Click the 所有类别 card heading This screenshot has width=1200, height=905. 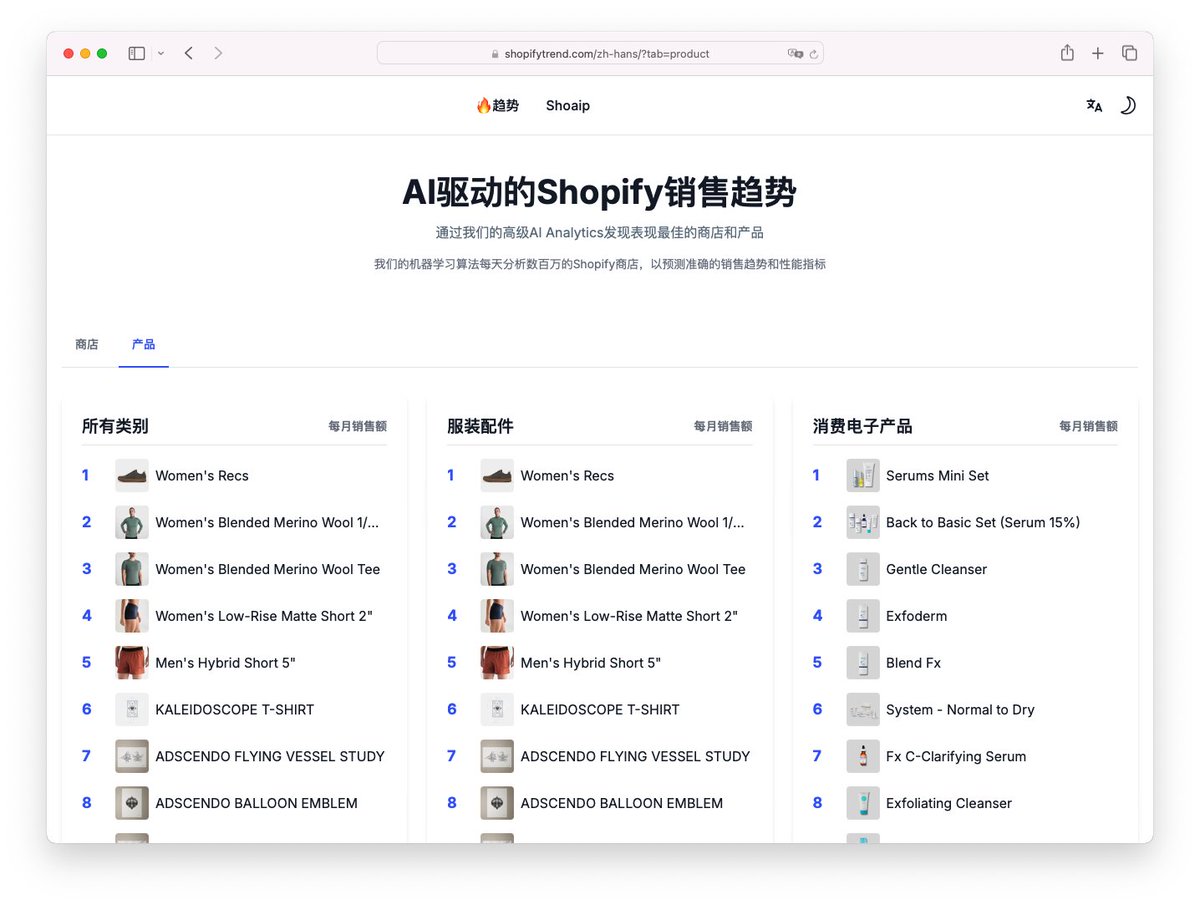(115, 426)
